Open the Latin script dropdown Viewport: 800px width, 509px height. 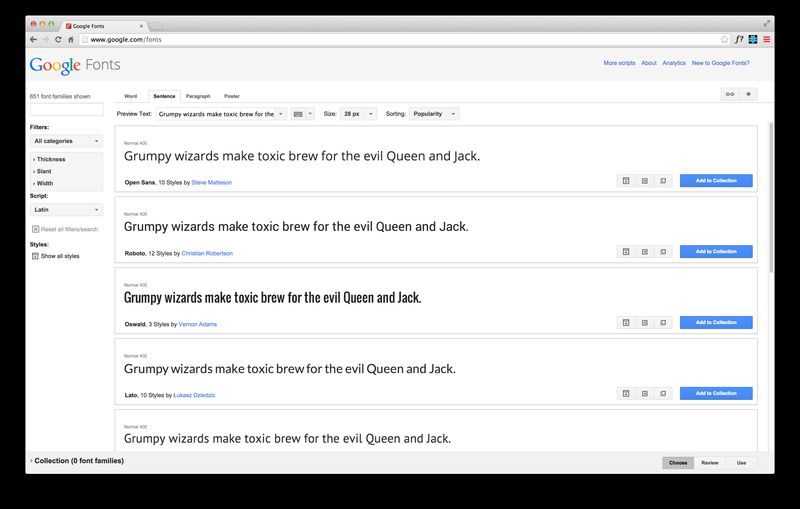(x=66, y=210)
